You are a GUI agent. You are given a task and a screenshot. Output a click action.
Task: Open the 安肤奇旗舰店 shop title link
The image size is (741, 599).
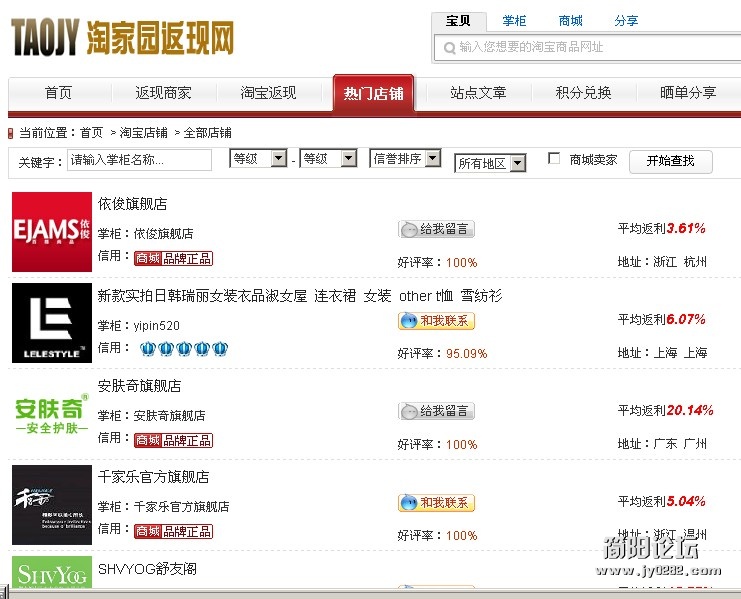pyautogui.click(x=139, y=386)
